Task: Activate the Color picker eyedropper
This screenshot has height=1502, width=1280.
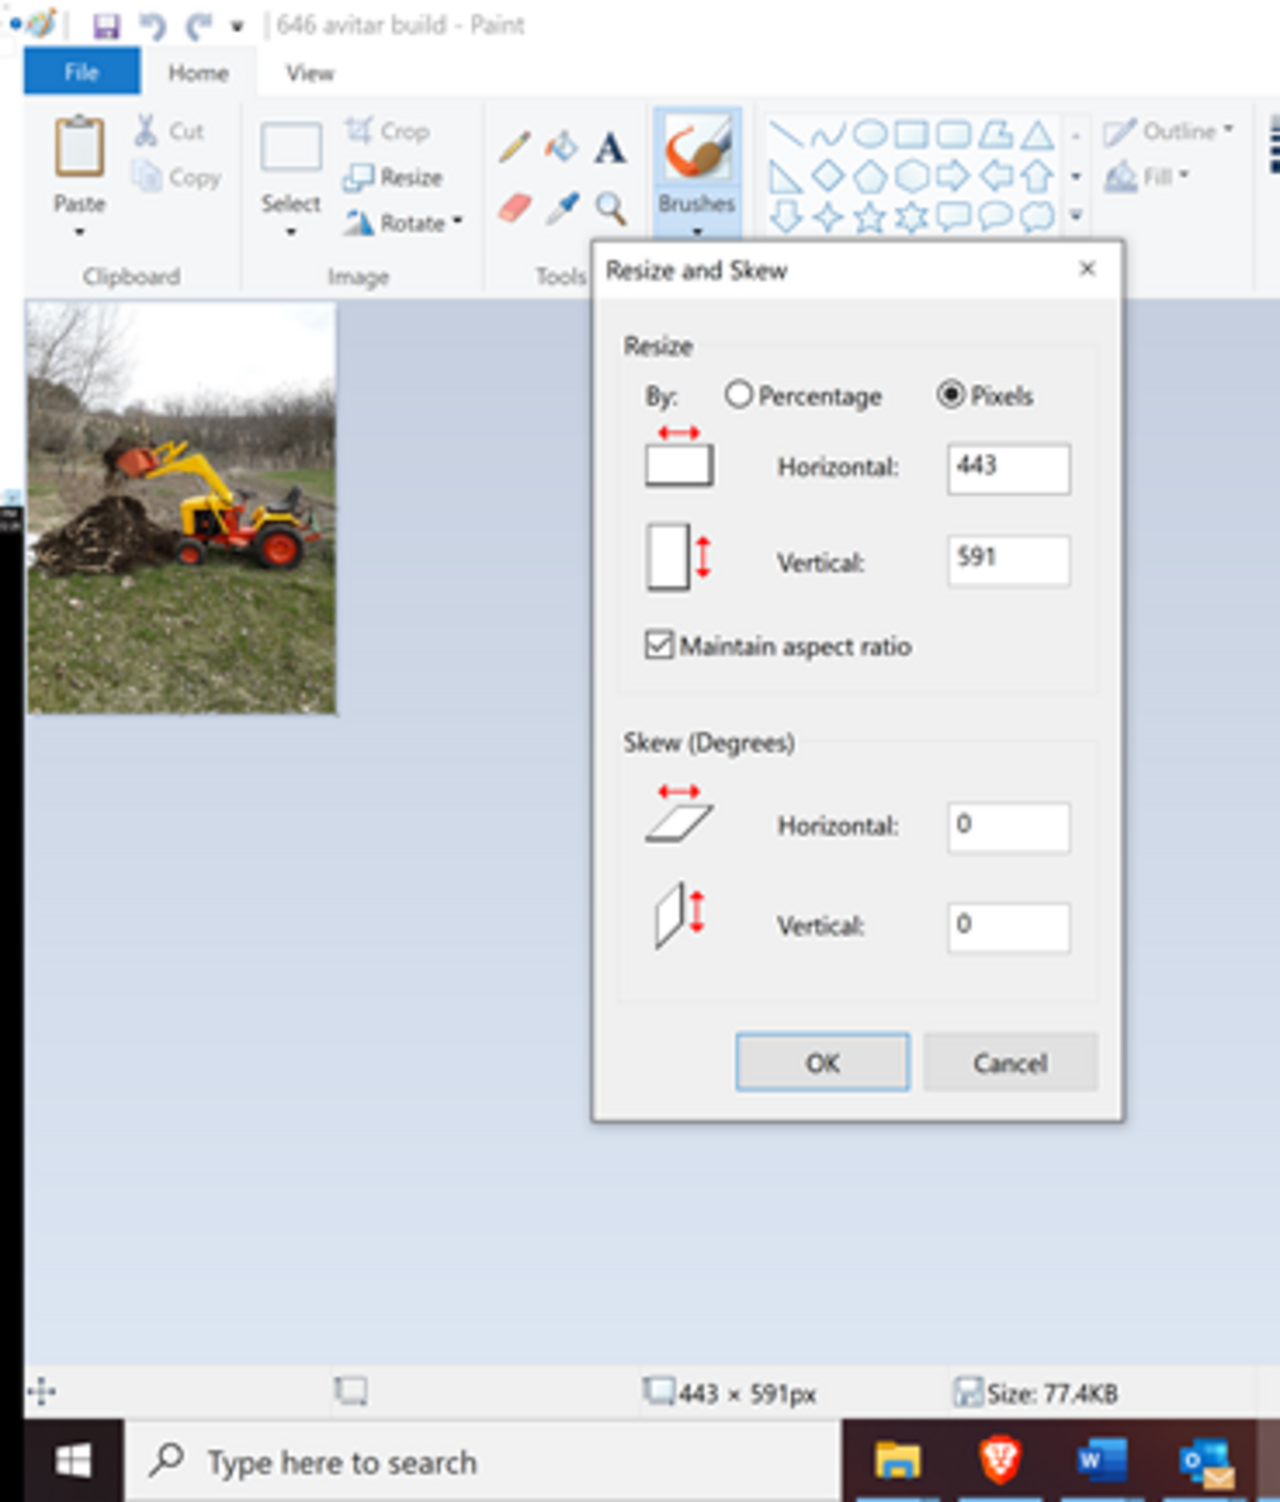Action: click(x=562, y=209)
